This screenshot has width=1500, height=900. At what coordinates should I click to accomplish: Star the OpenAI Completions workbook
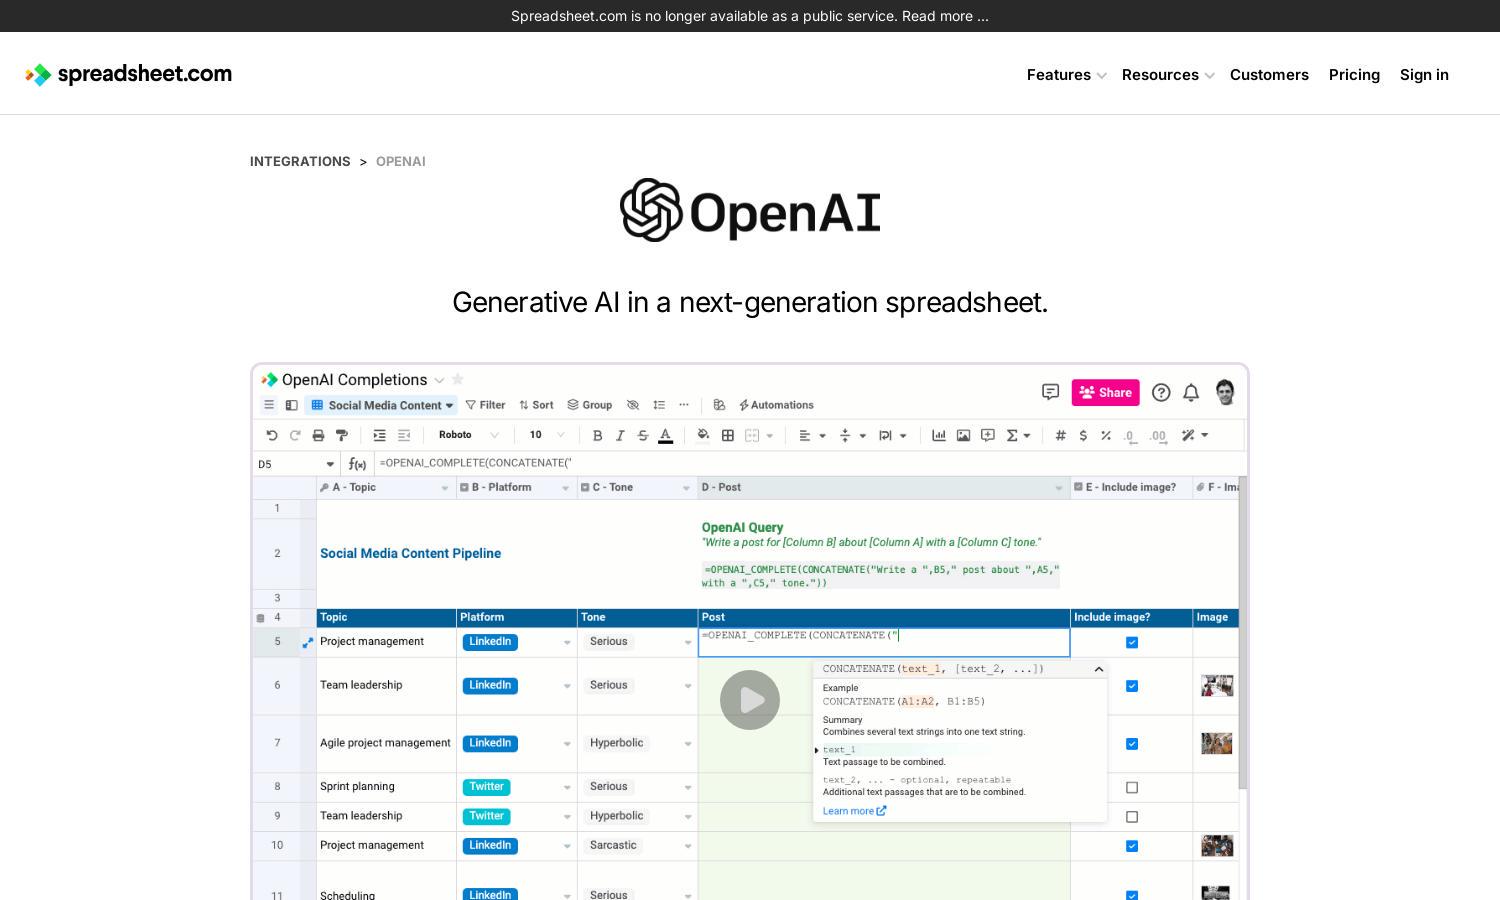458,379
